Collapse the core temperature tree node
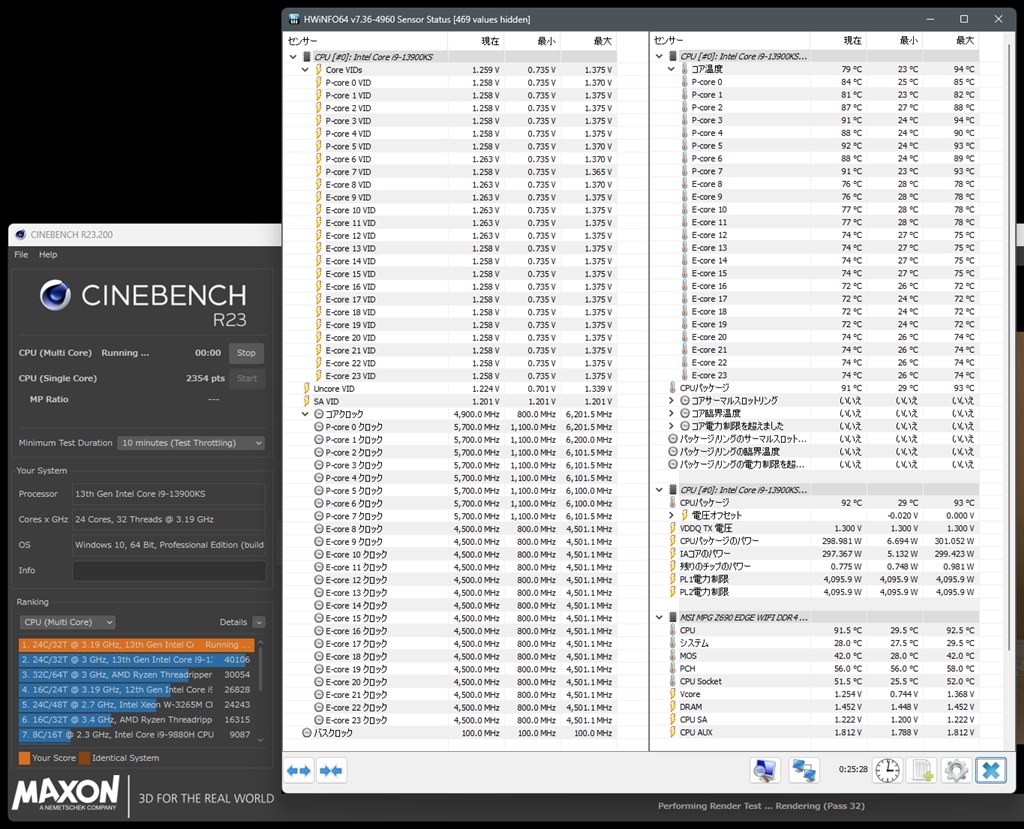The width and height of the screenshot is (1024, 829). click(x=671, y=69)
